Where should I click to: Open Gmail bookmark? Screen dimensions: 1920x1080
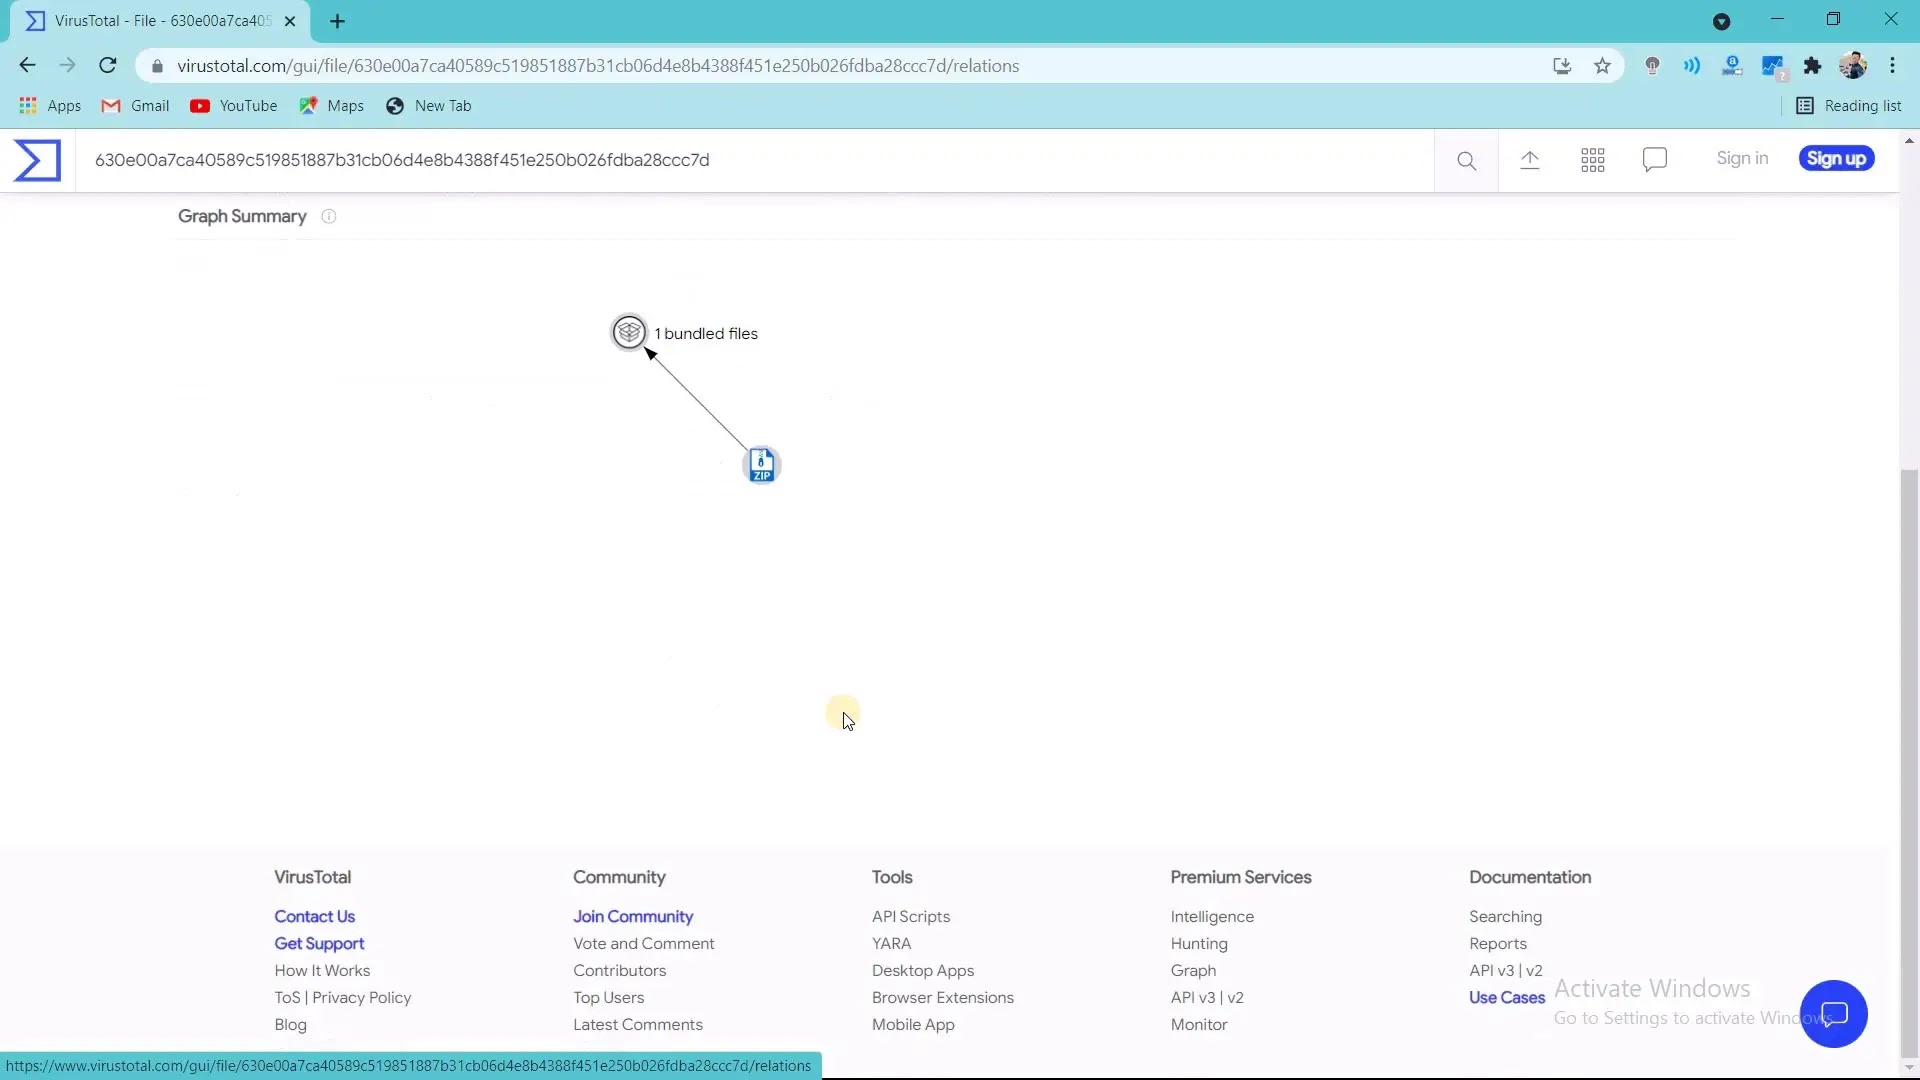click(x=136, y=106)
